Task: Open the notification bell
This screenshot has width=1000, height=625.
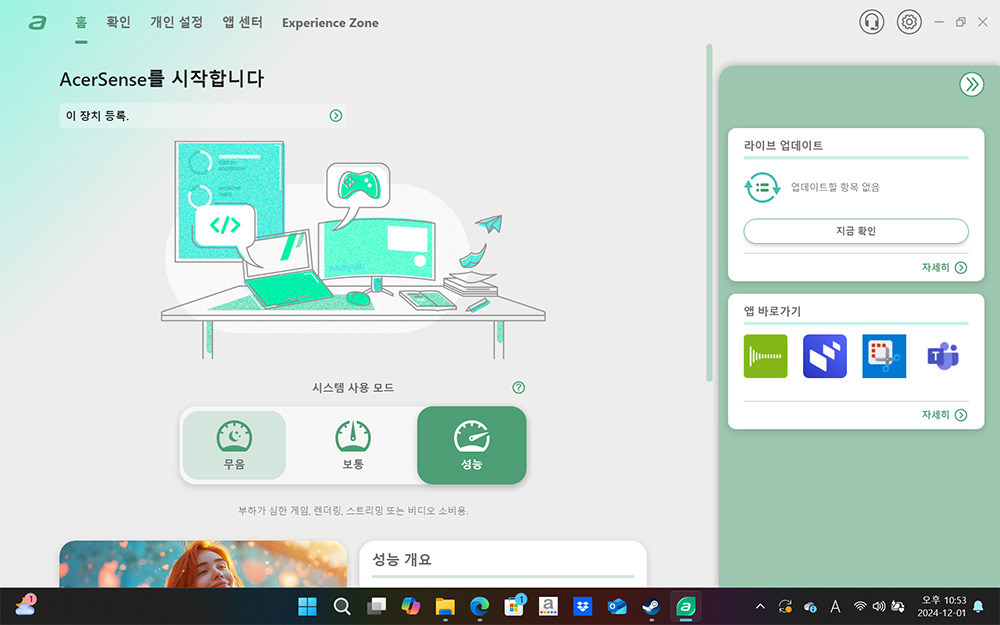Action: pyautogui.click(x=978, y=607)
